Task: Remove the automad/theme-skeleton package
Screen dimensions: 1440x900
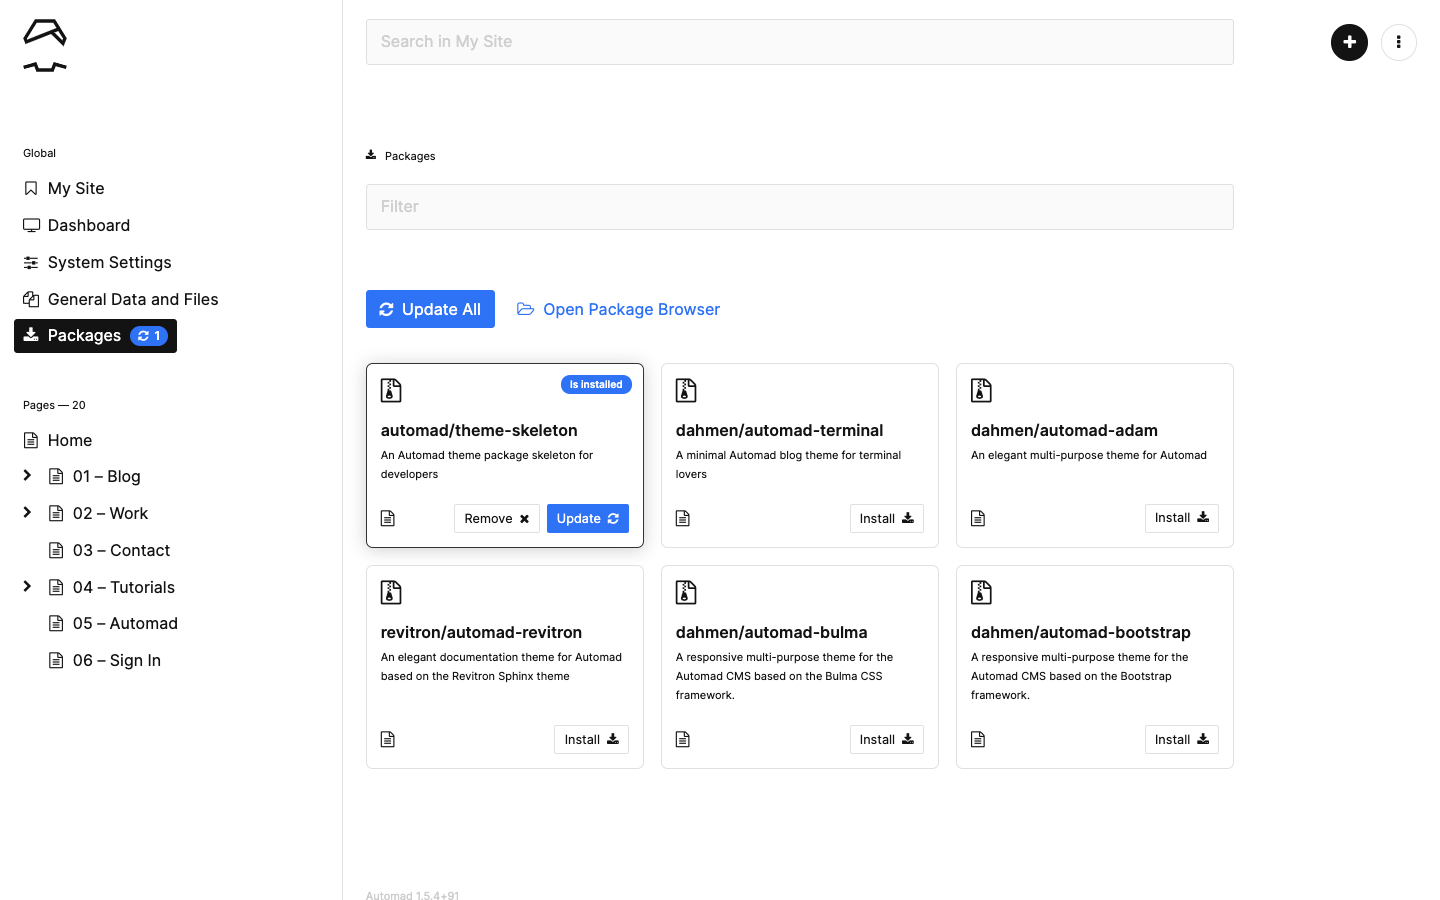Action: click(497, 518)
